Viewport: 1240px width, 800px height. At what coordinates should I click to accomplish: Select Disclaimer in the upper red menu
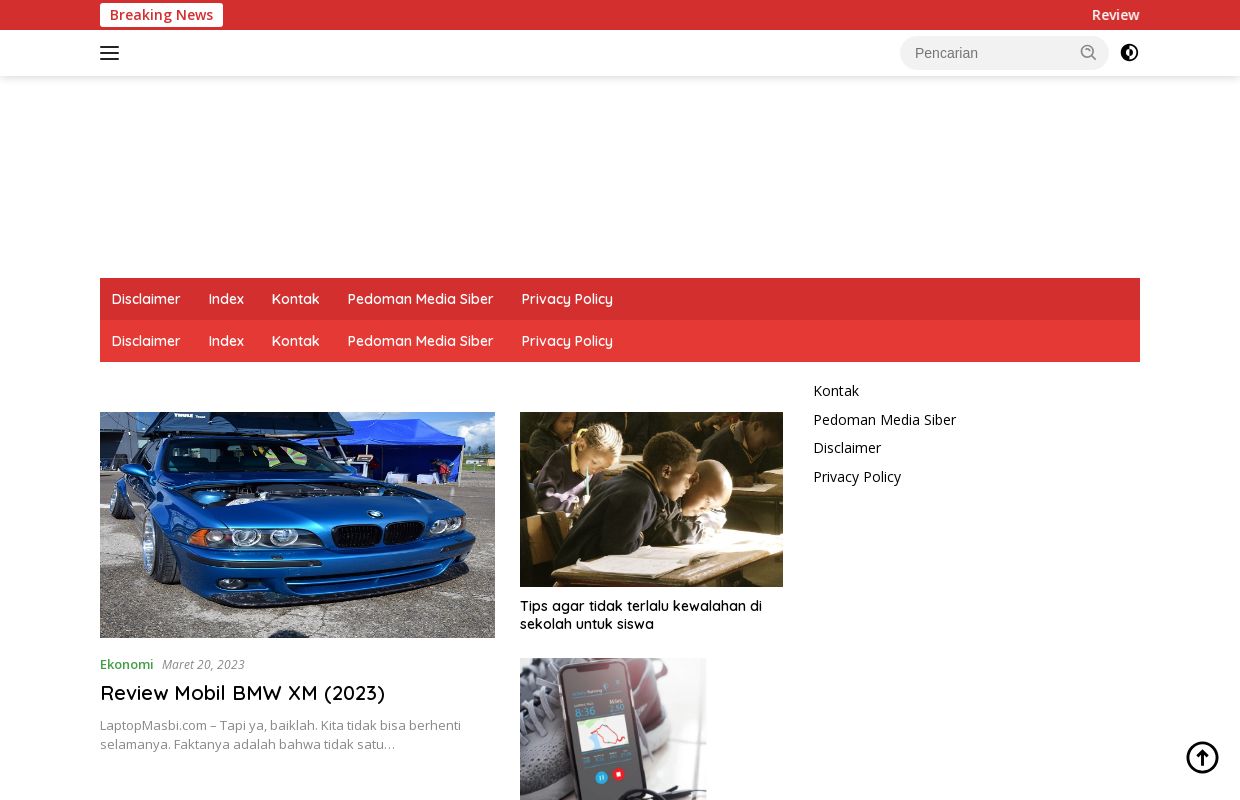click(x=146, y=299)
